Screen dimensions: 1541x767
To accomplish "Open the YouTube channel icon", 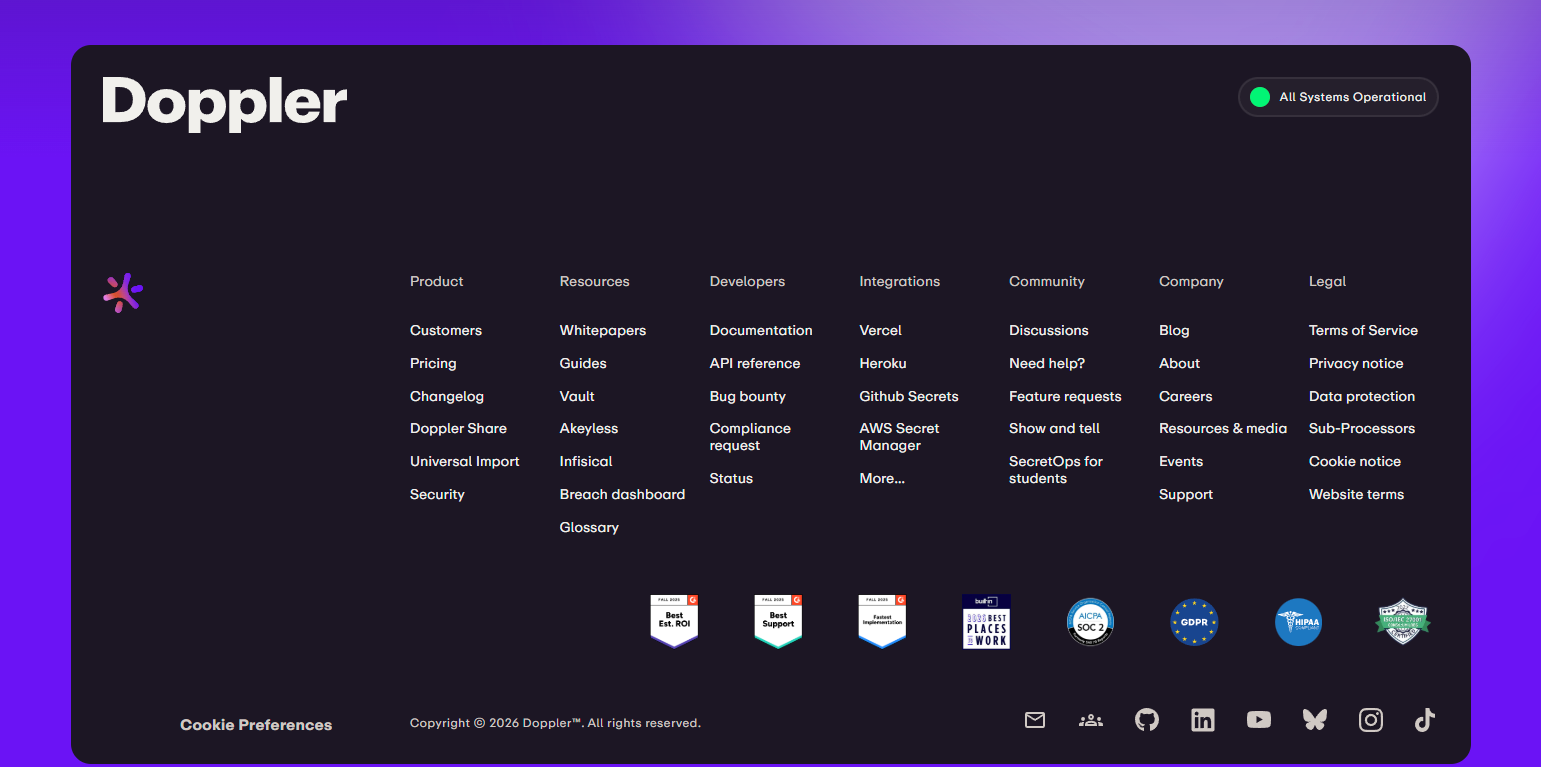I will point(1258,719).
